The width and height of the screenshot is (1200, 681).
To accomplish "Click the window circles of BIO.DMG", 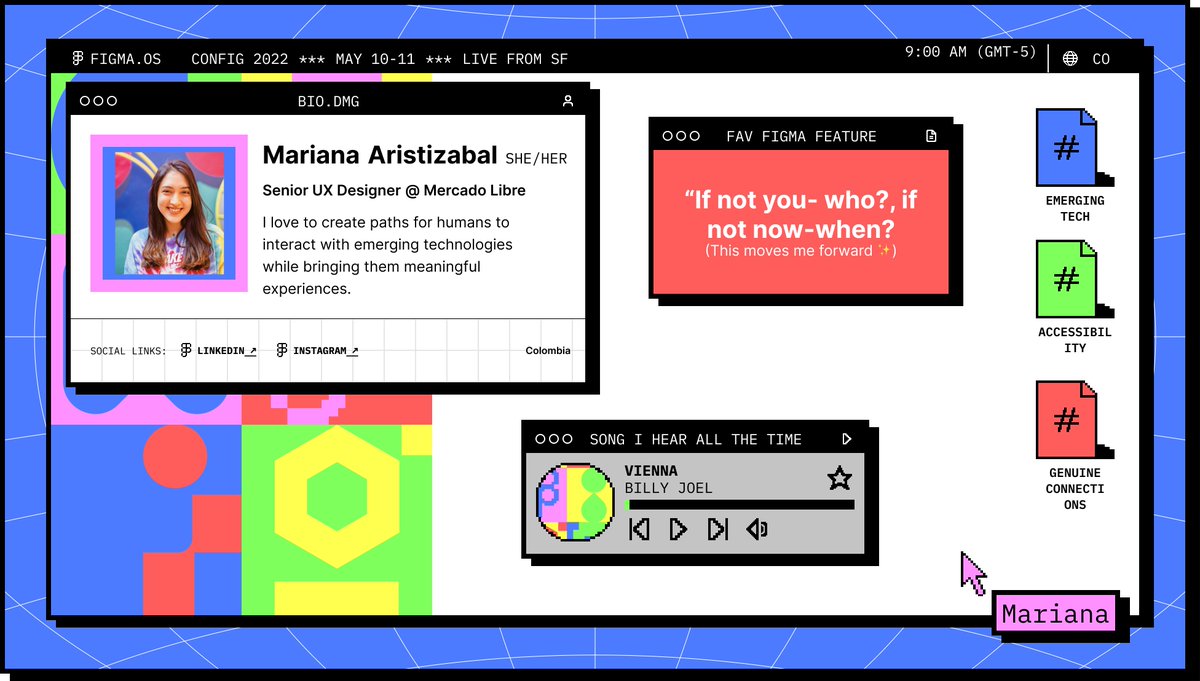I will [x=98, y=101].
